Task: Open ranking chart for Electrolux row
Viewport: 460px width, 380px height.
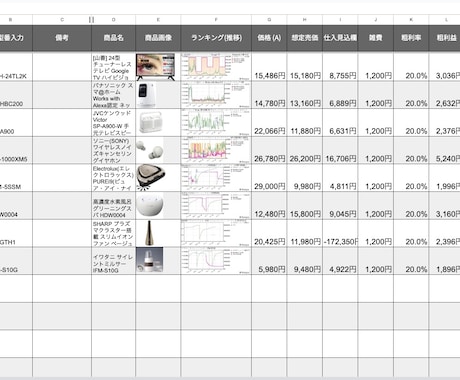Action: coord(216,177)
